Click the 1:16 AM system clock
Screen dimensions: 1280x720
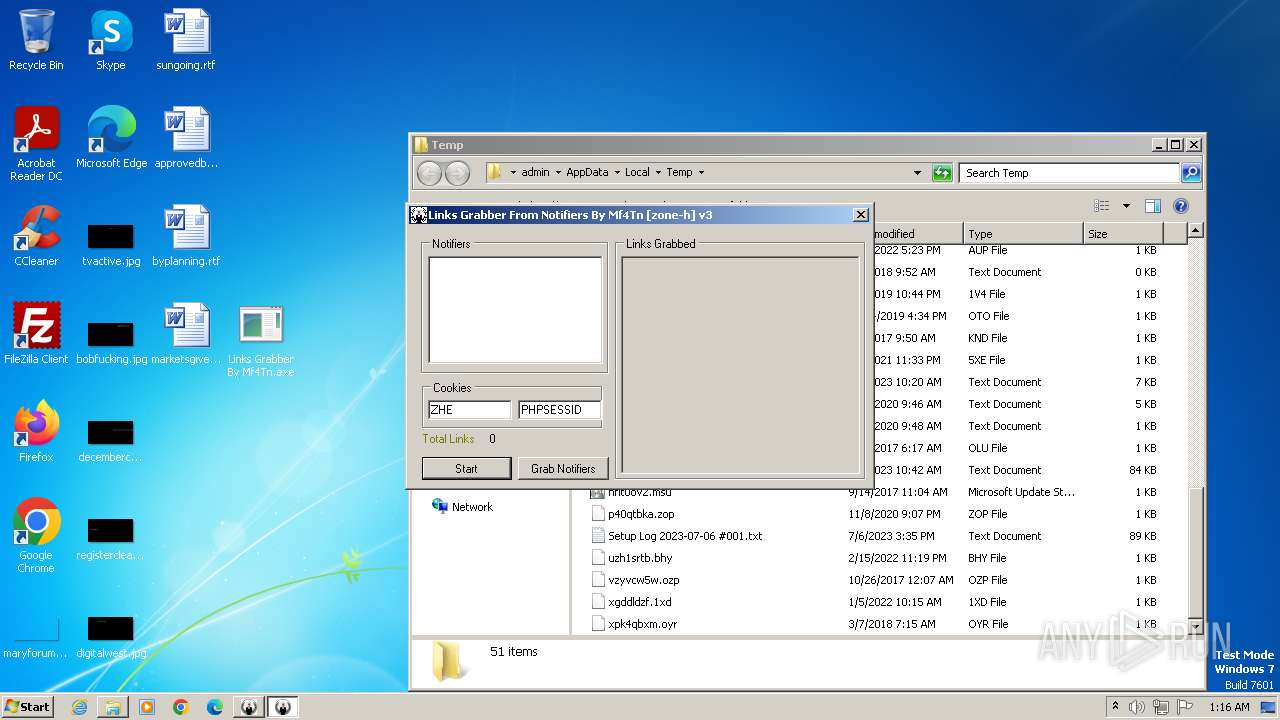click(1229, 707)
